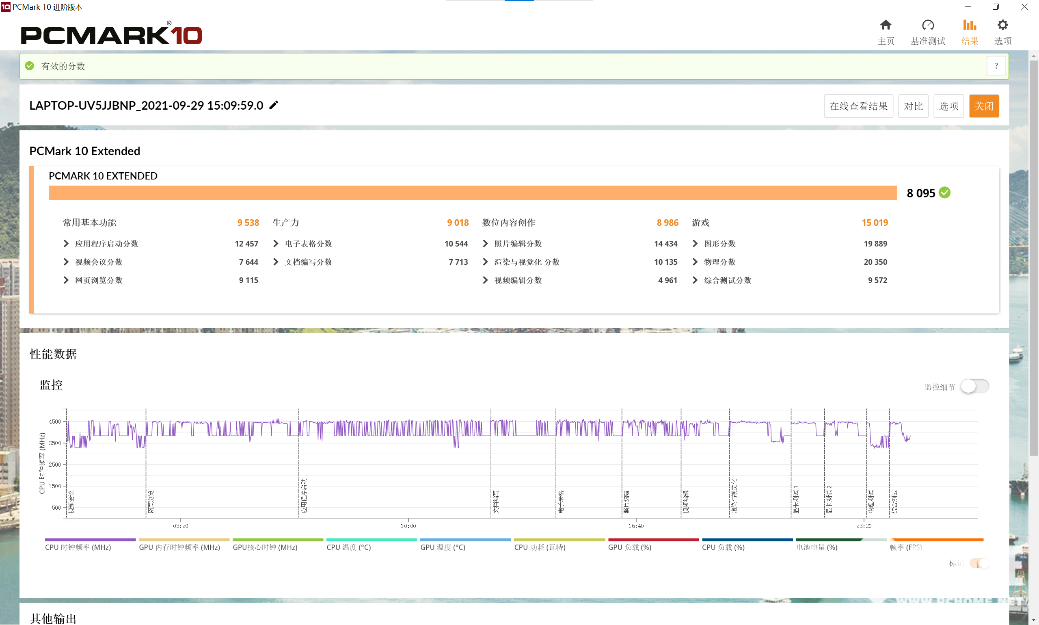1039x625 pixels.
Task: Click overall score 8 095
Action: 921,193
